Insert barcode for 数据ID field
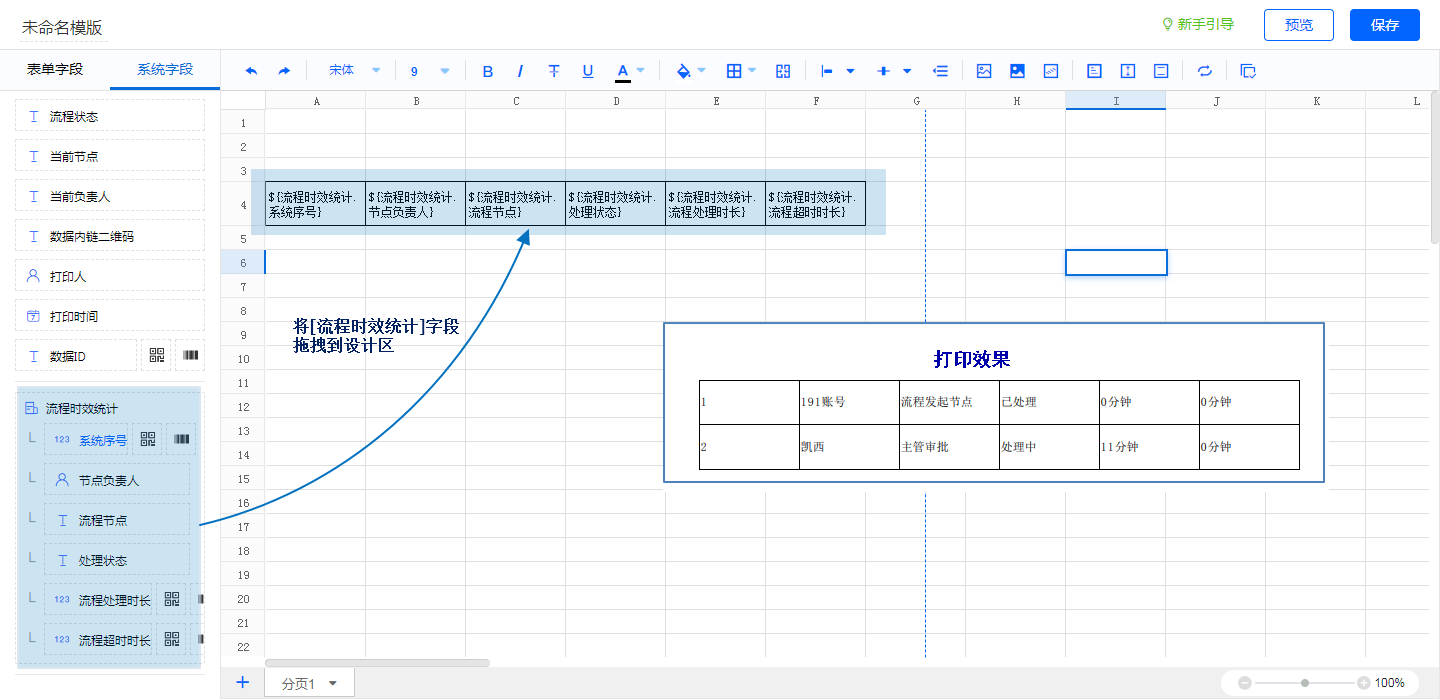Viewport: 1440px width, 700px height. pyautogui.click(x=189, y=356)
